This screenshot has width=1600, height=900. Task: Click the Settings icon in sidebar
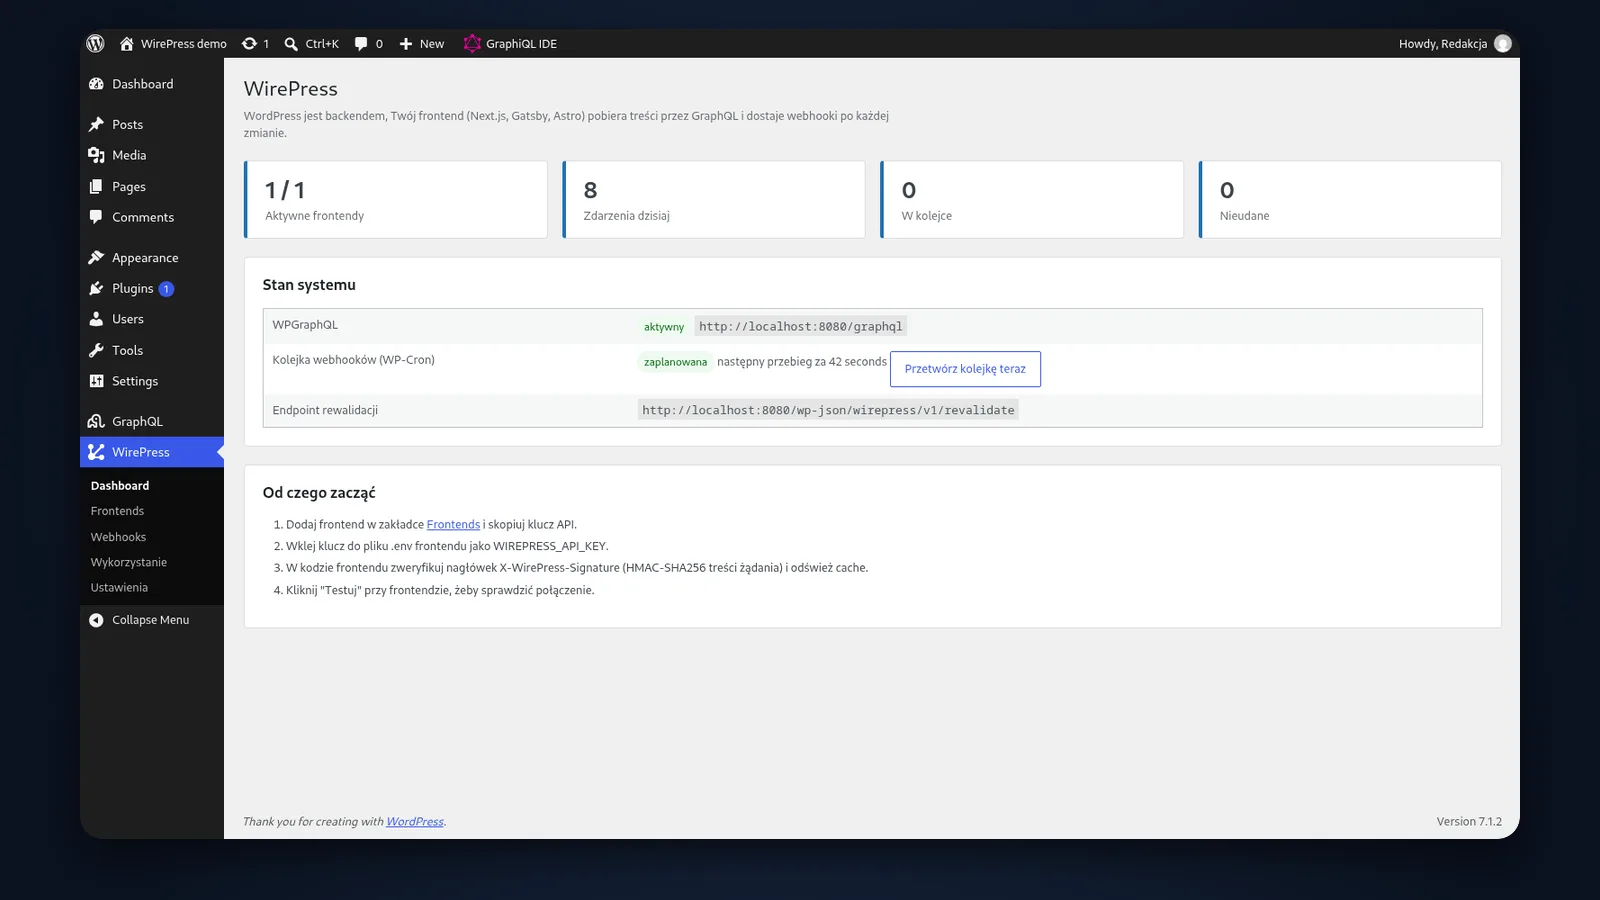96,381
